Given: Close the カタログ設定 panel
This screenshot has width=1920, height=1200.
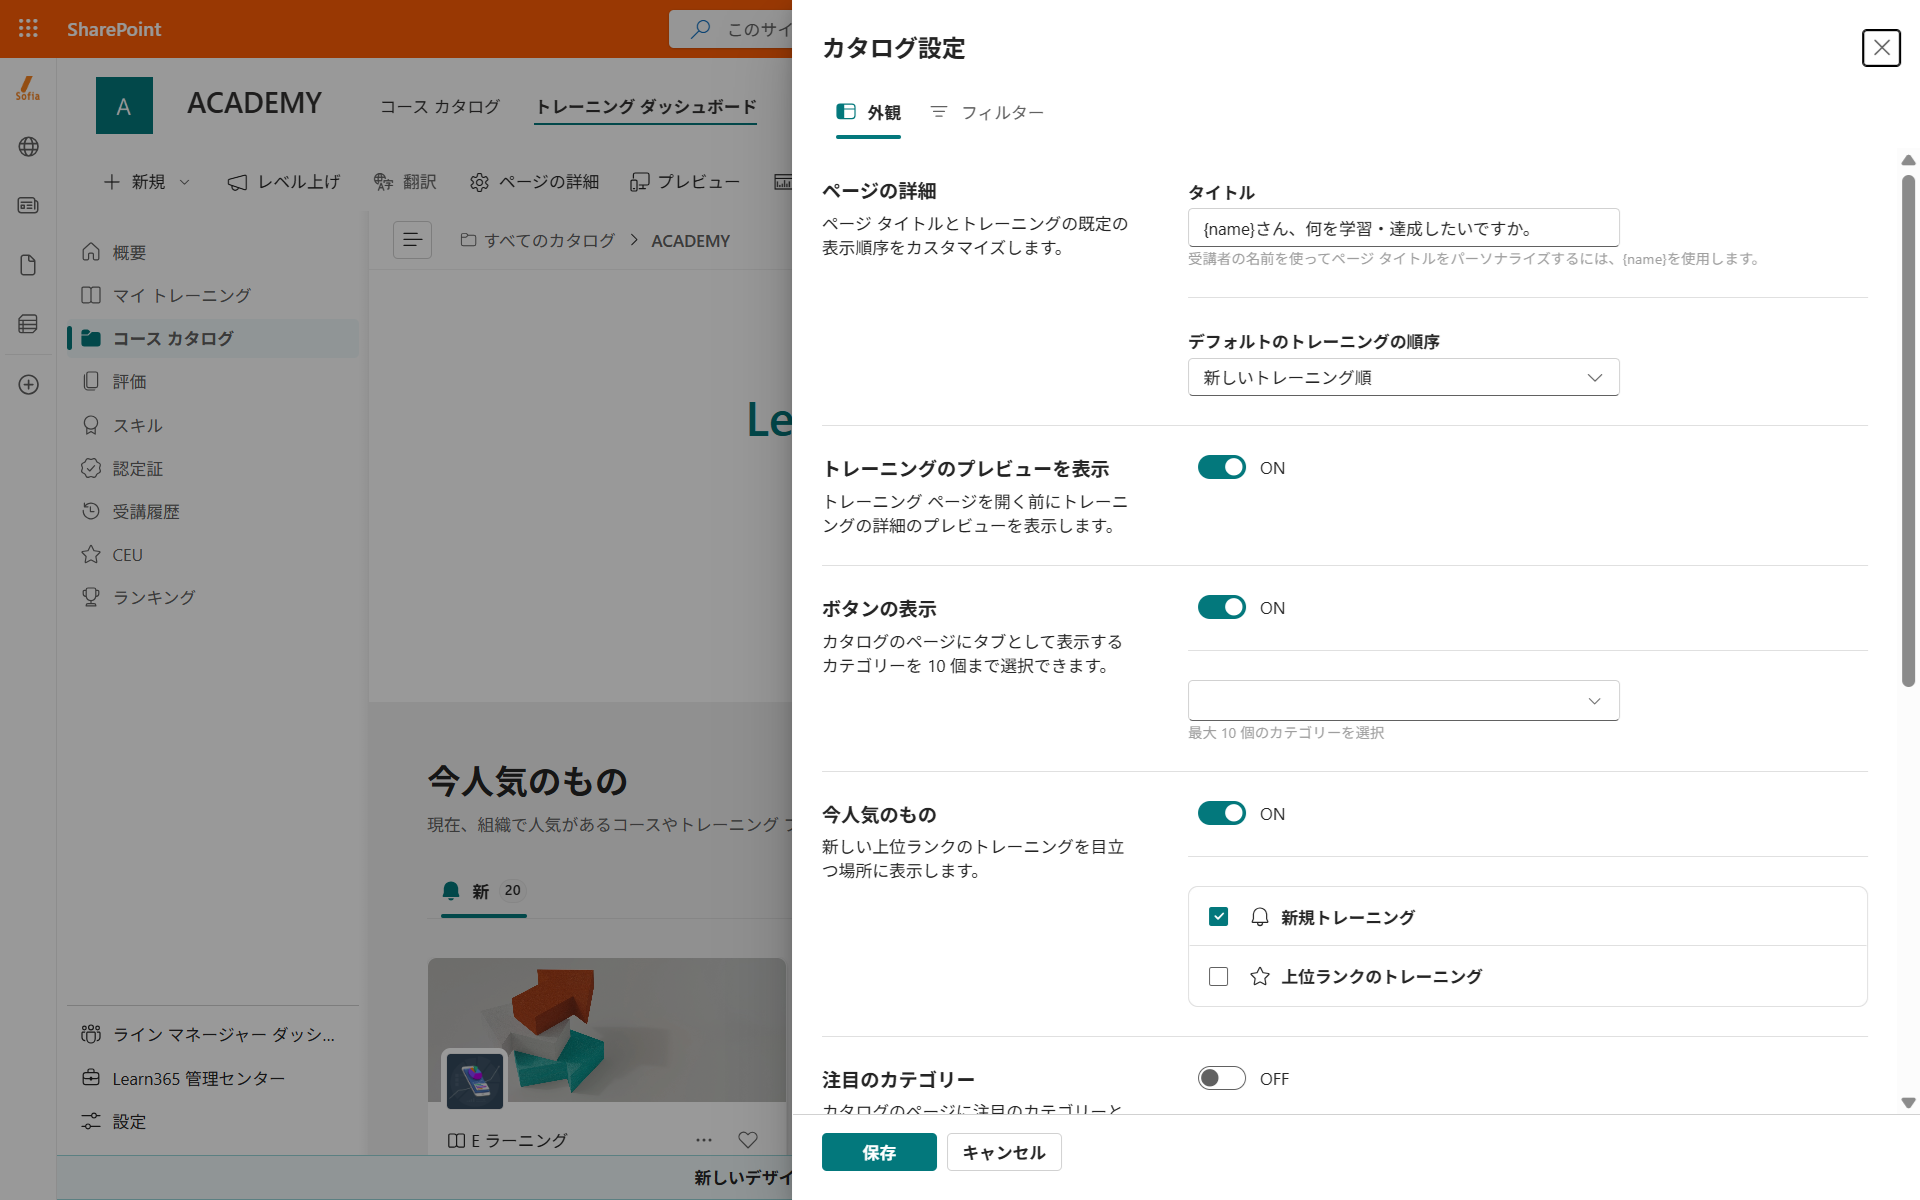Looking at the screenshot, I should [1881, 48].
